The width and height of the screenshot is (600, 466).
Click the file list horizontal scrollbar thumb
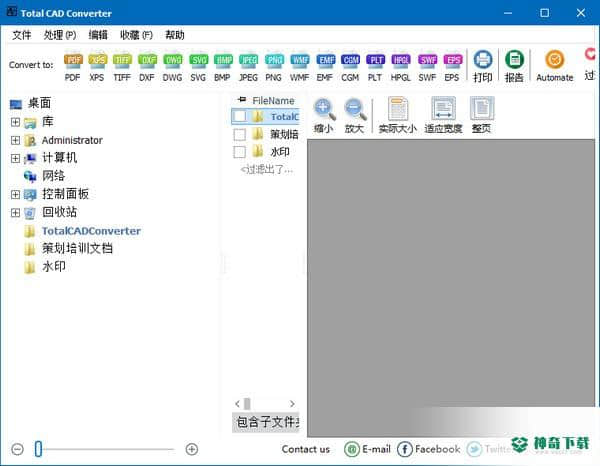[247, 404]
